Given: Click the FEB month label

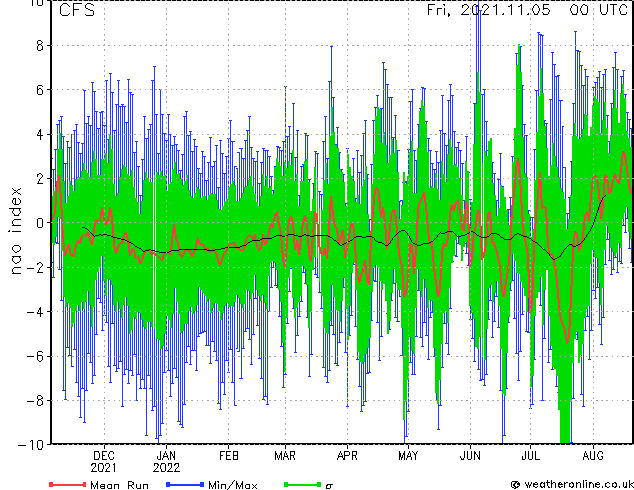Looking at the screenshot, I should 229,456.
